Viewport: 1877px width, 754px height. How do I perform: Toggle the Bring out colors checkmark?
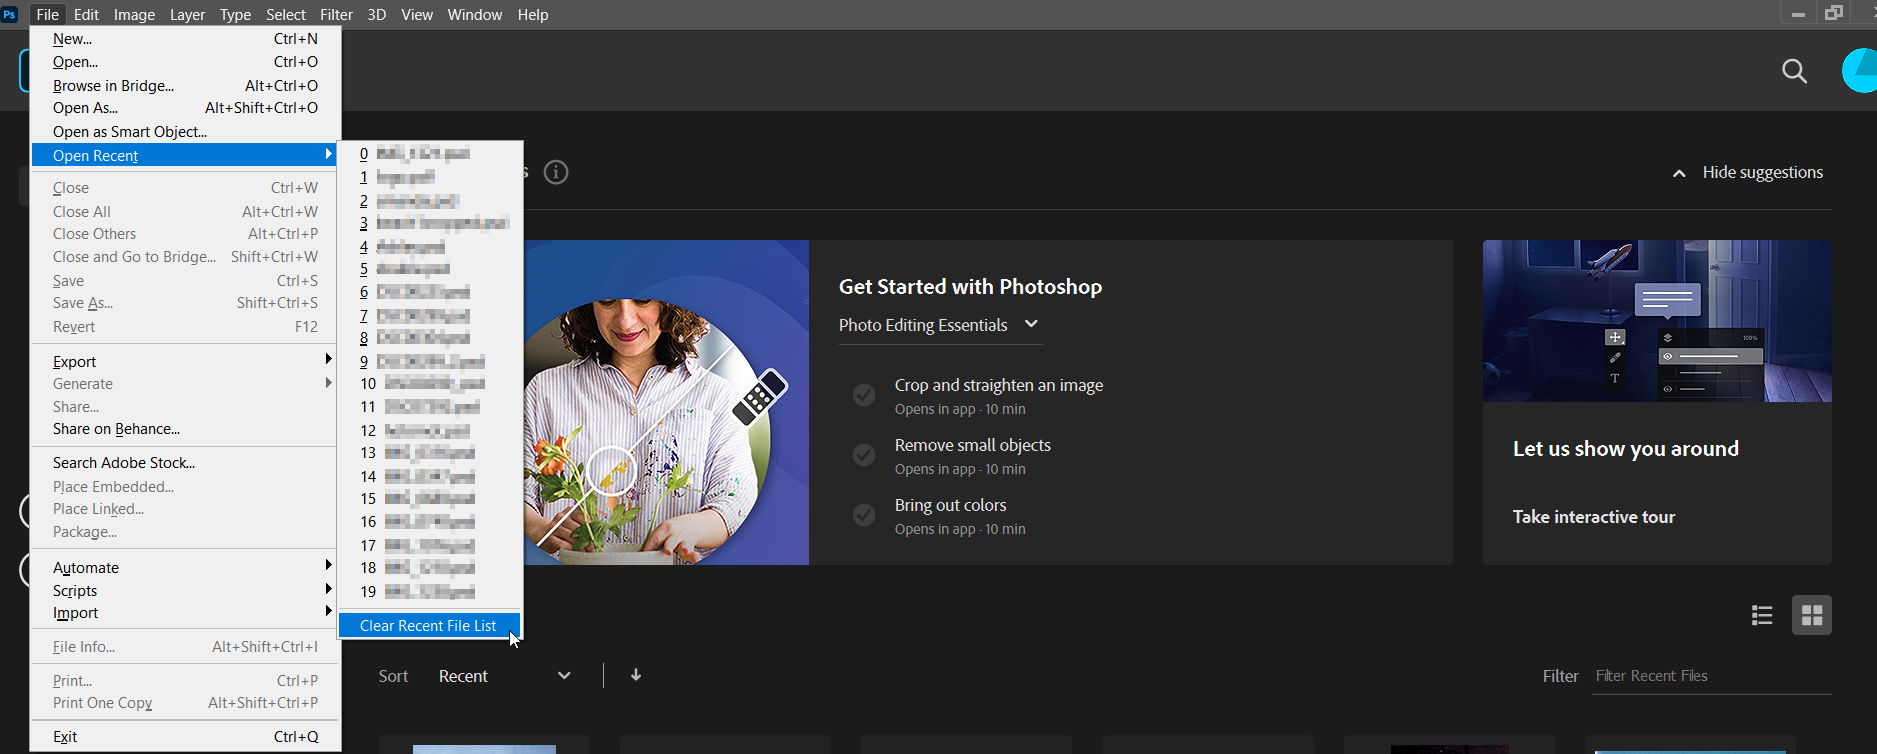(864, 515)
